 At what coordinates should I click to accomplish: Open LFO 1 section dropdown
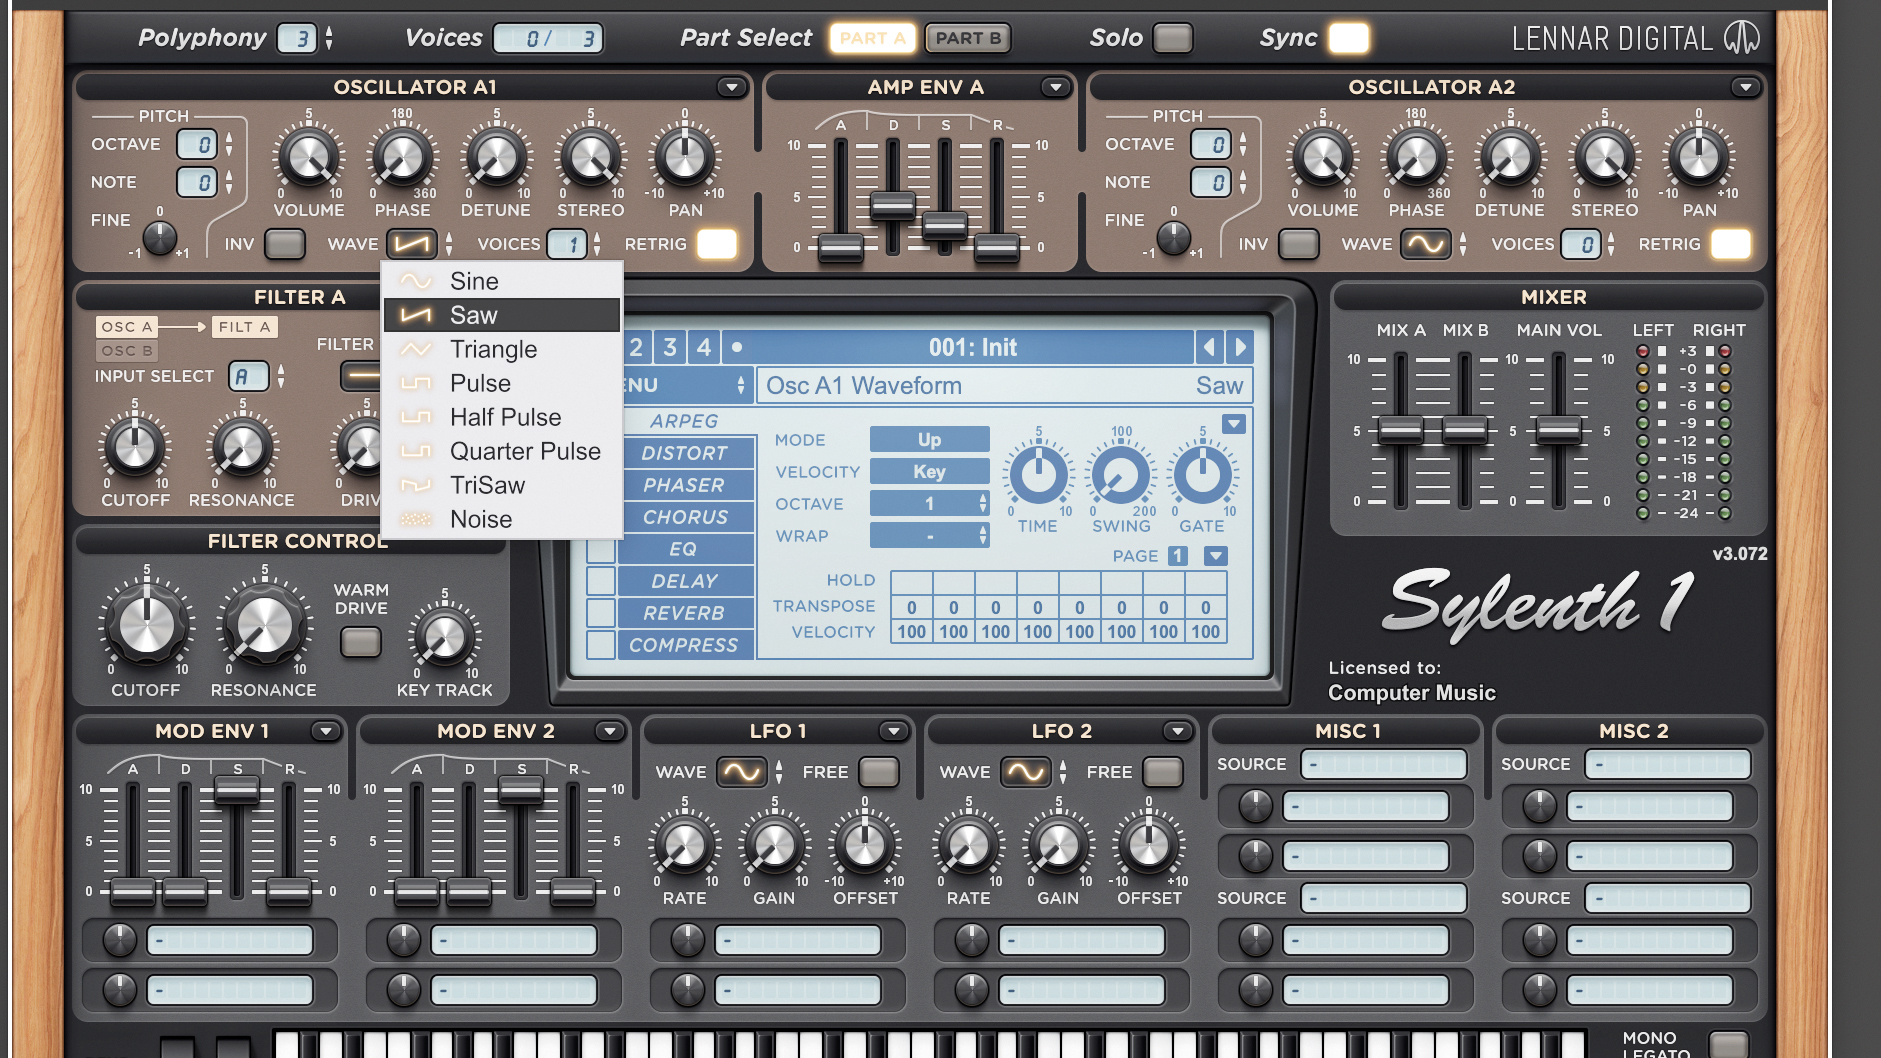tap(893, 731)
